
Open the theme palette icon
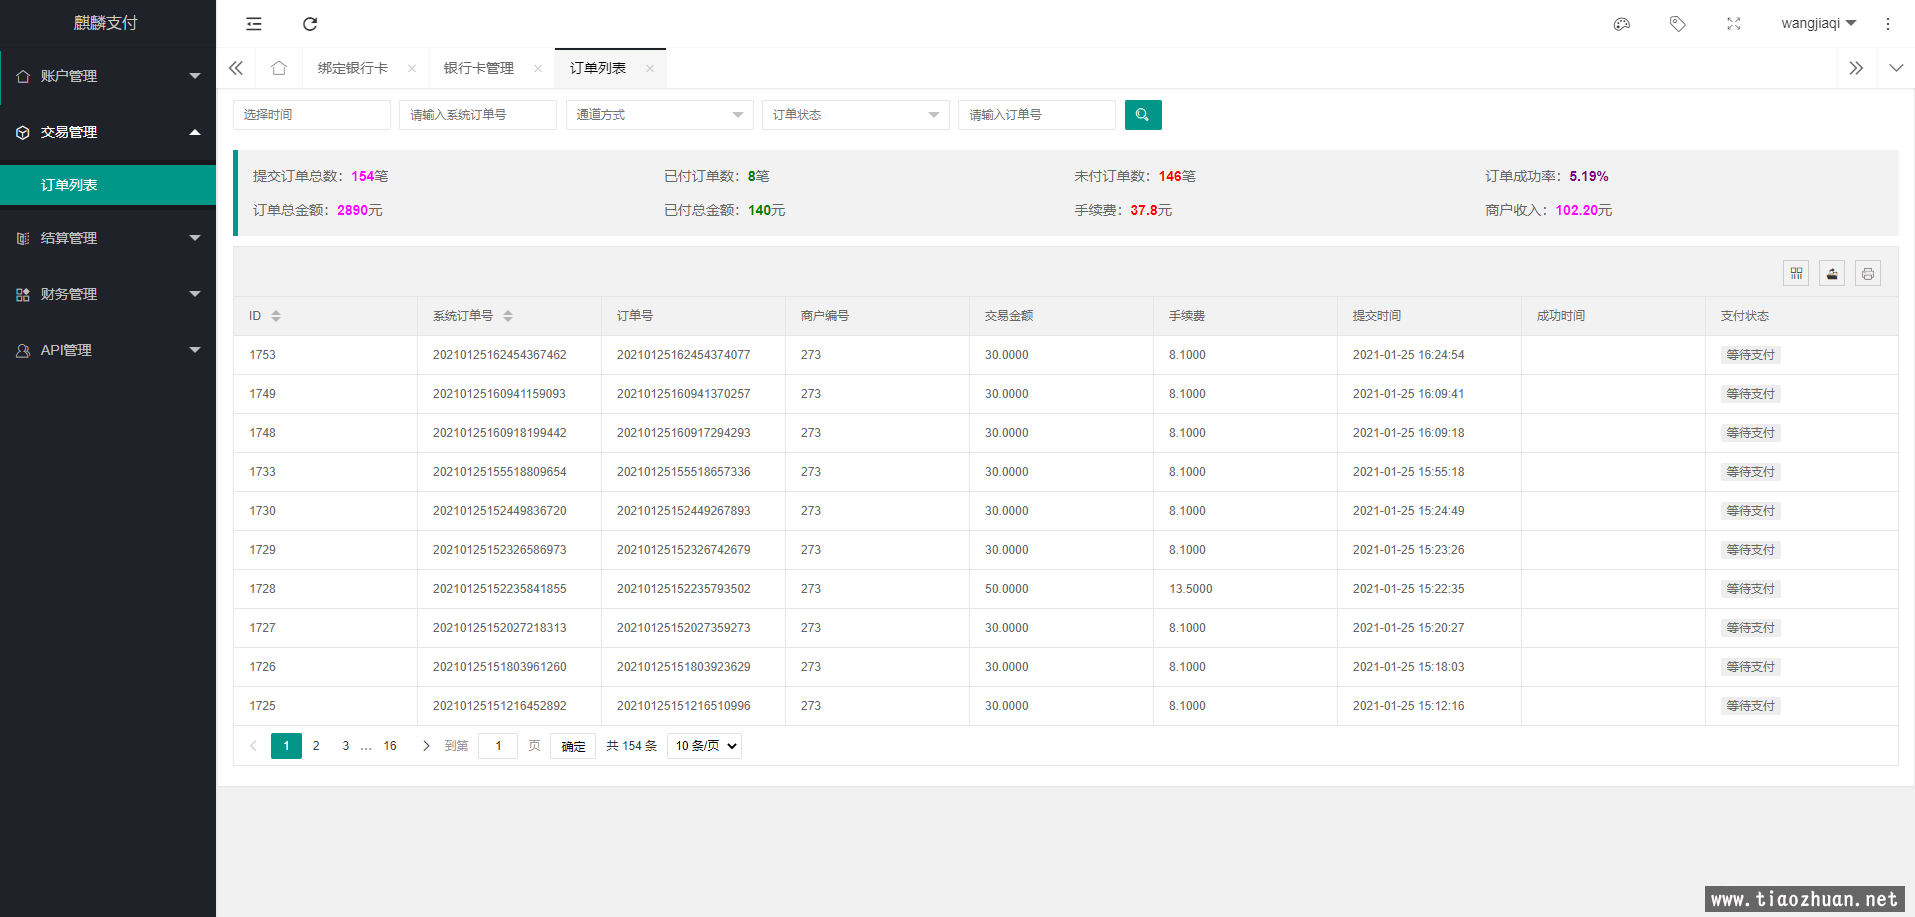(1622, 24)
